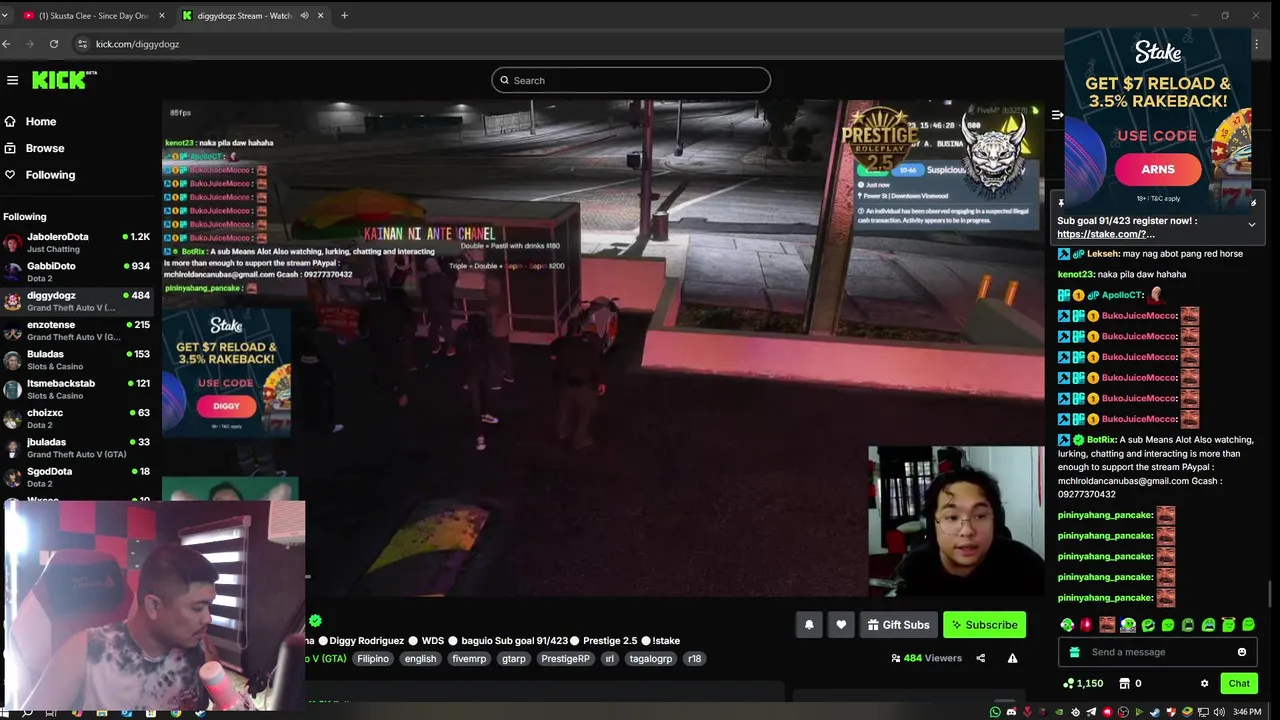Screen dimensions: 1280x720
Task: Click the gift icon in chat input
Action: pos(1075,652)
